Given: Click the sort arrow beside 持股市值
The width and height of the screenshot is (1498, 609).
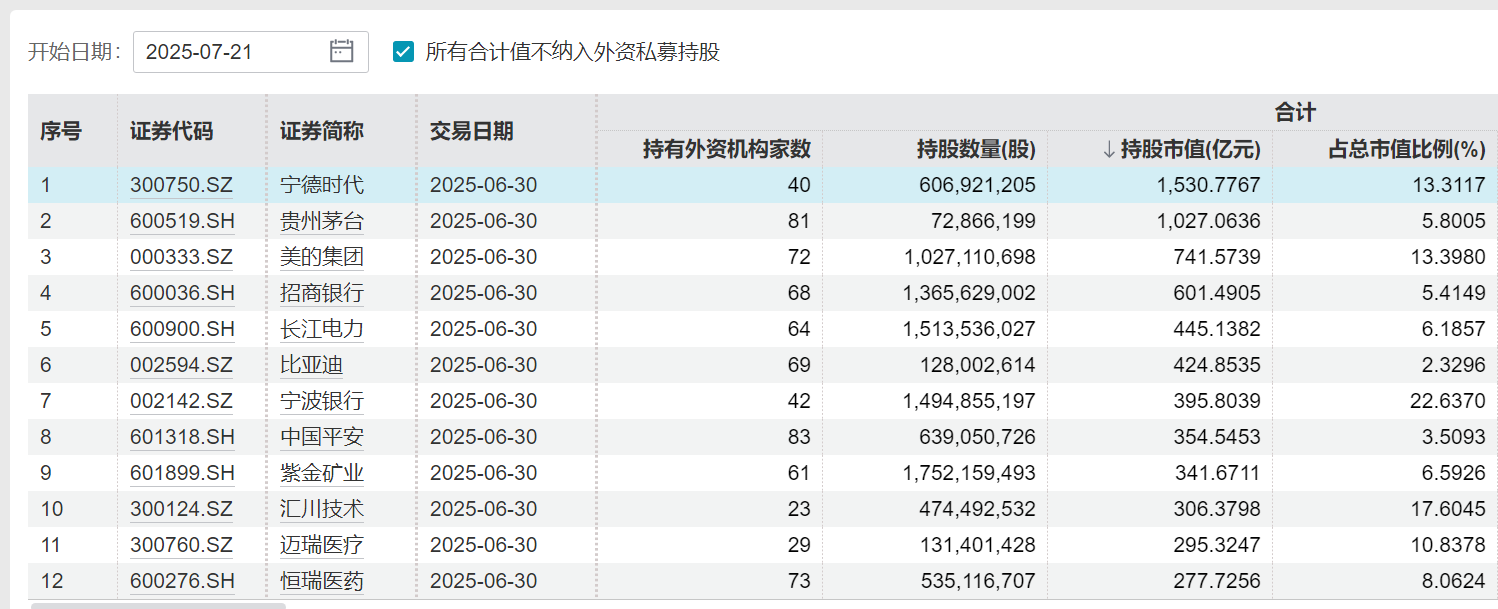Looking at the screenshot, I should (x=1108, y=150).
